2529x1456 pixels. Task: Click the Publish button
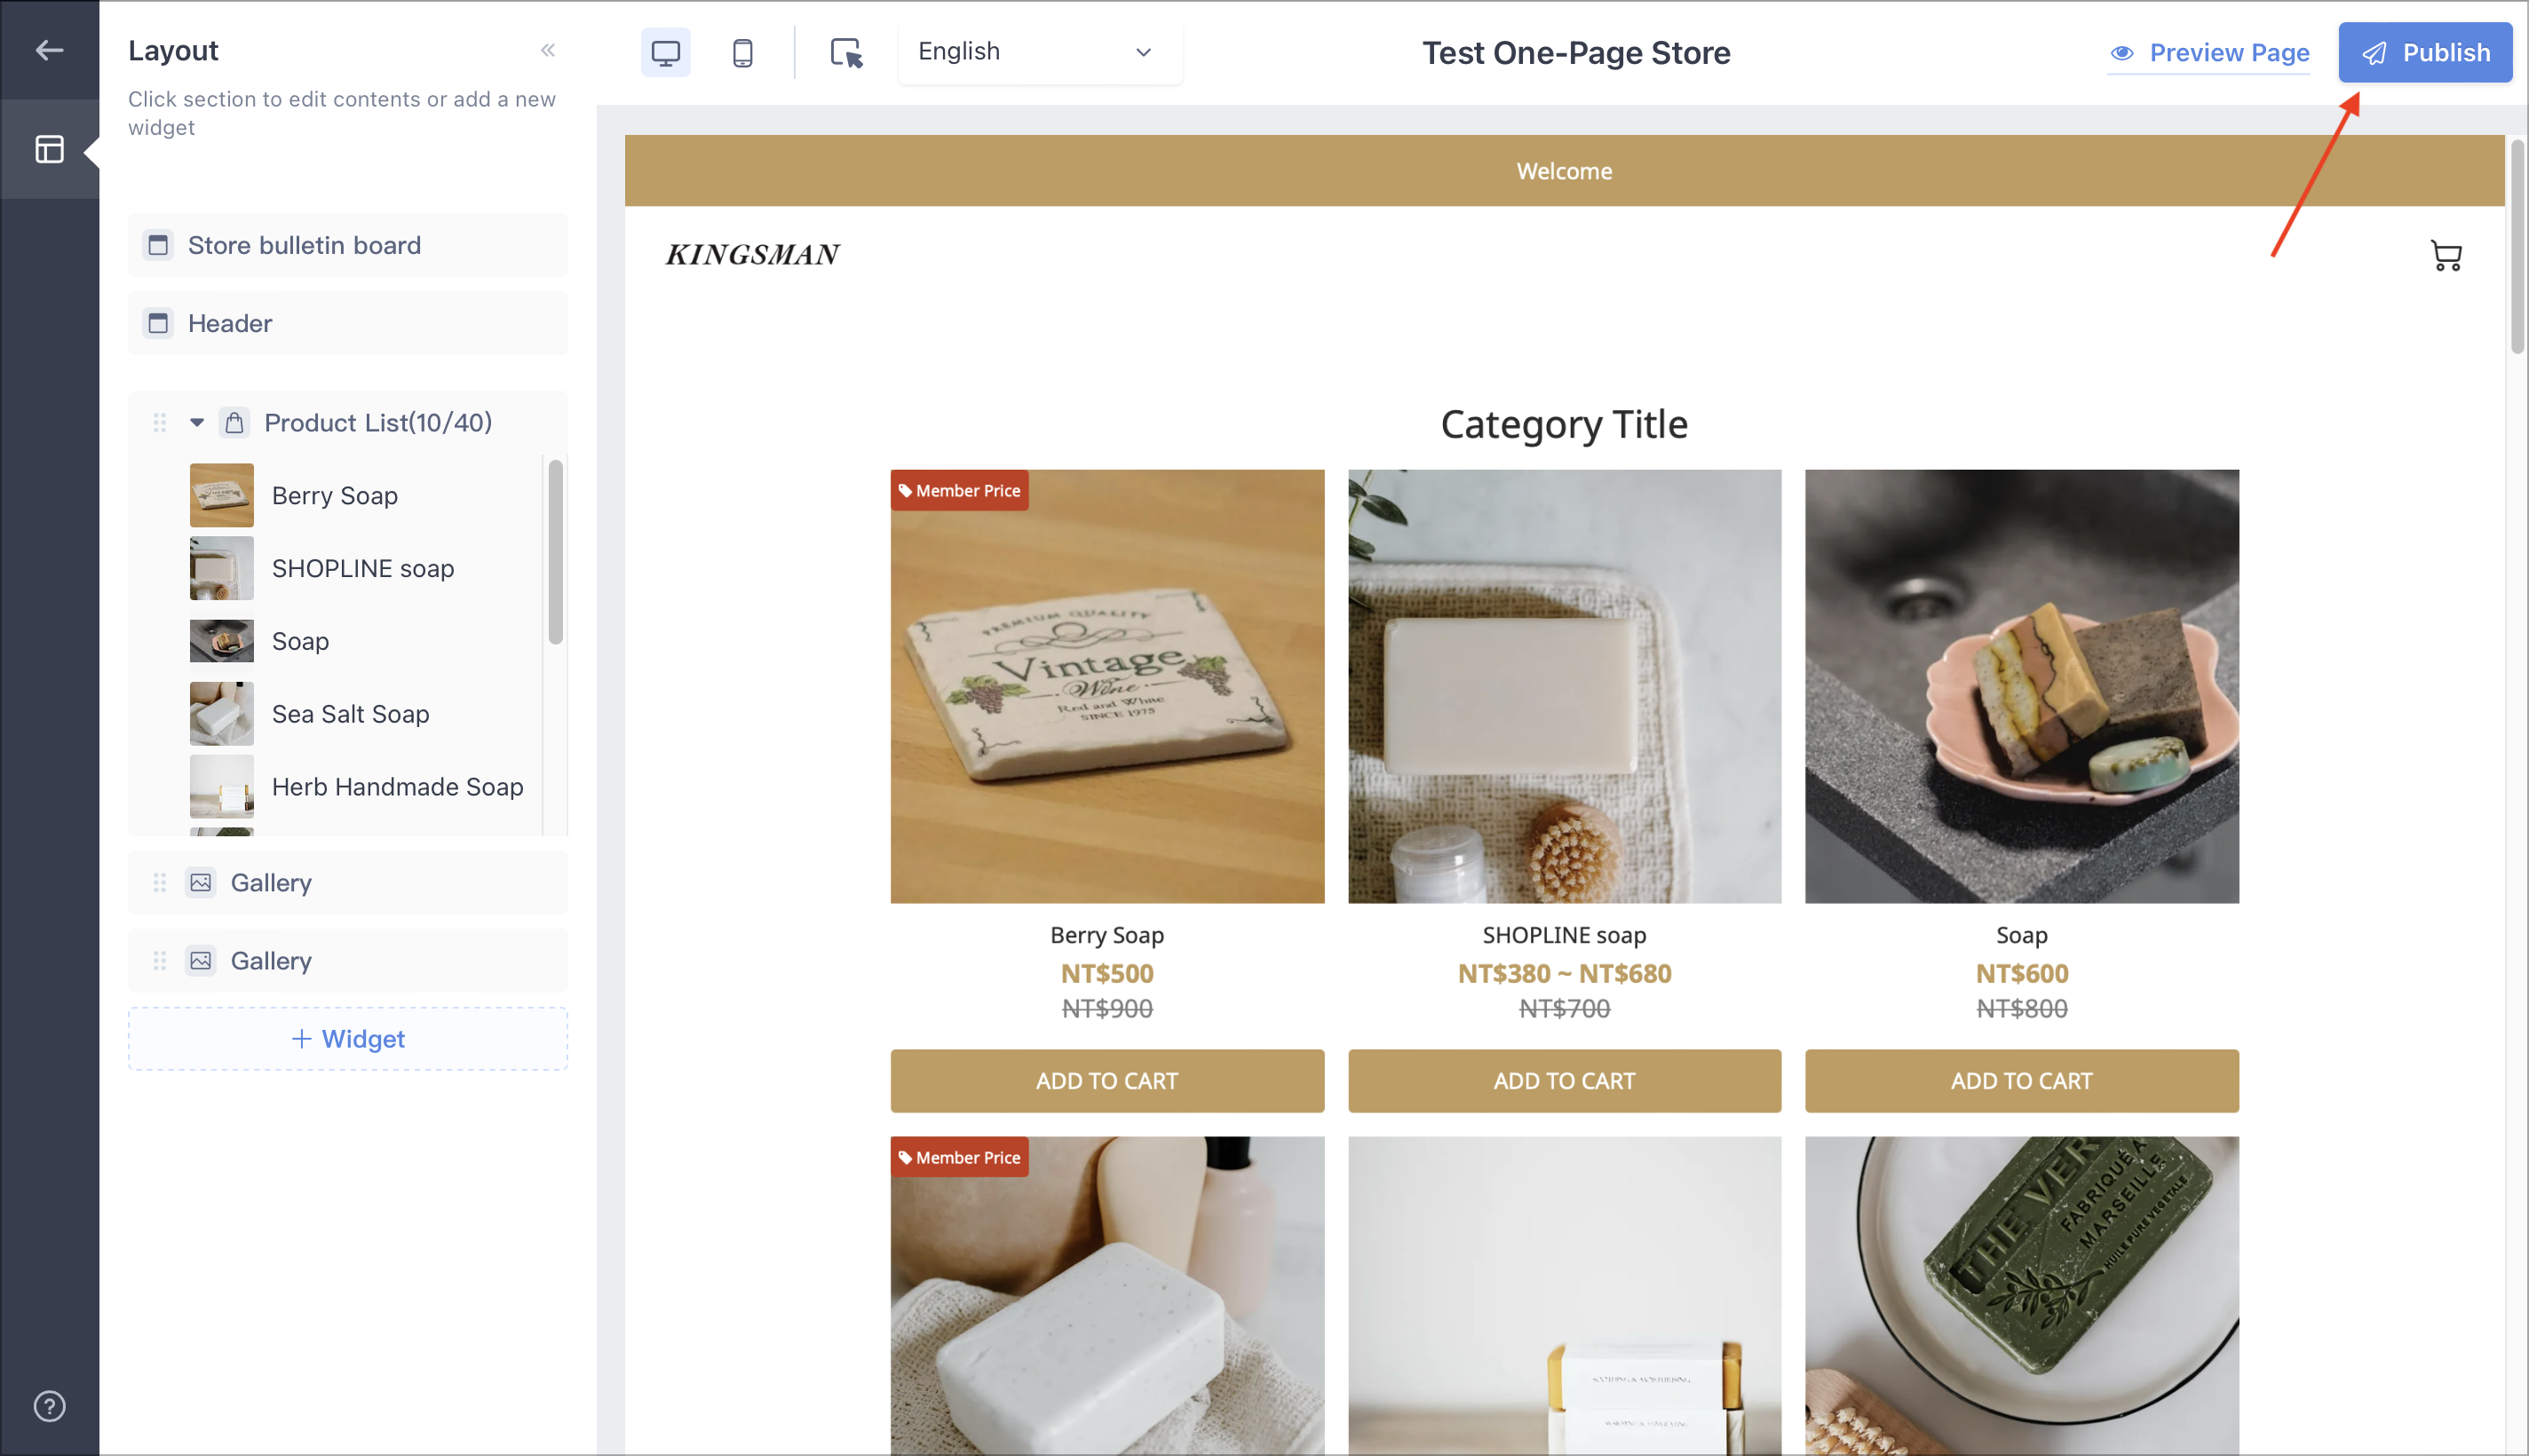(x=2424, y=52)
